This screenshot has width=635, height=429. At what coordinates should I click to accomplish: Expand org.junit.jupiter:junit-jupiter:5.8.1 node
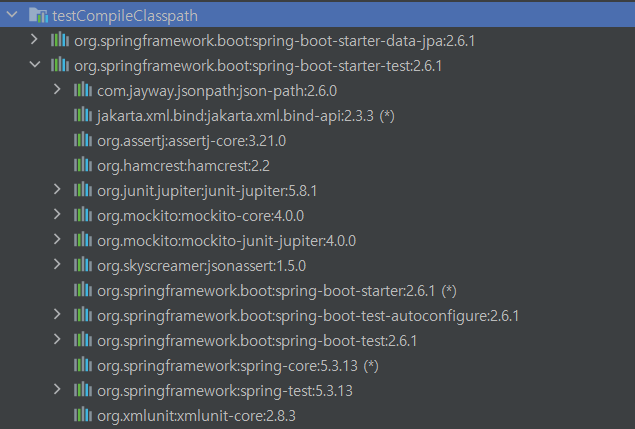click(57, 190)
